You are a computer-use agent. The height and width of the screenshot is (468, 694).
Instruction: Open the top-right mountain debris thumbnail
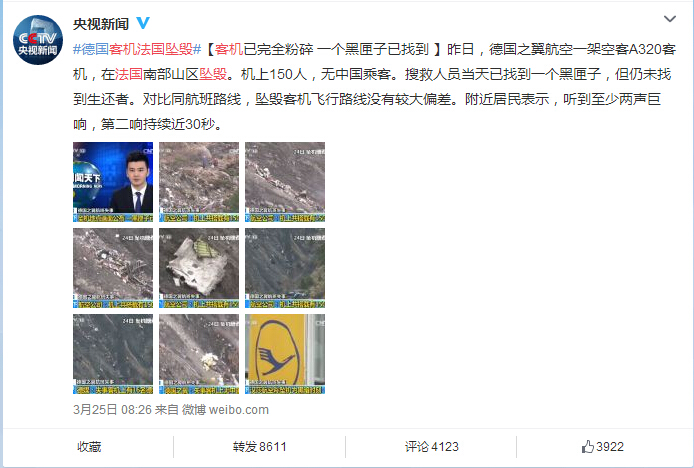pos(285,182)
